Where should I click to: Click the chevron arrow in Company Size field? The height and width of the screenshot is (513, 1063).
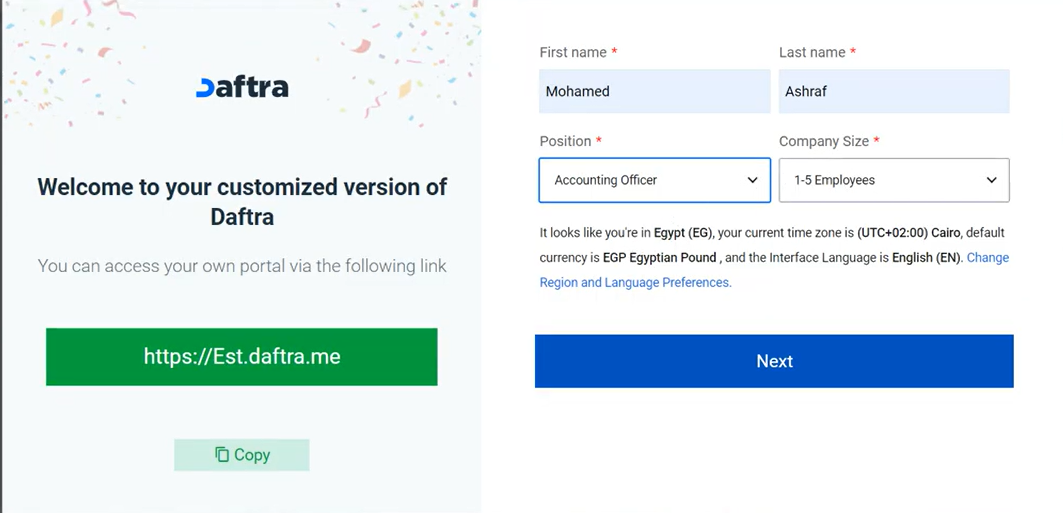tap(992, 181)
